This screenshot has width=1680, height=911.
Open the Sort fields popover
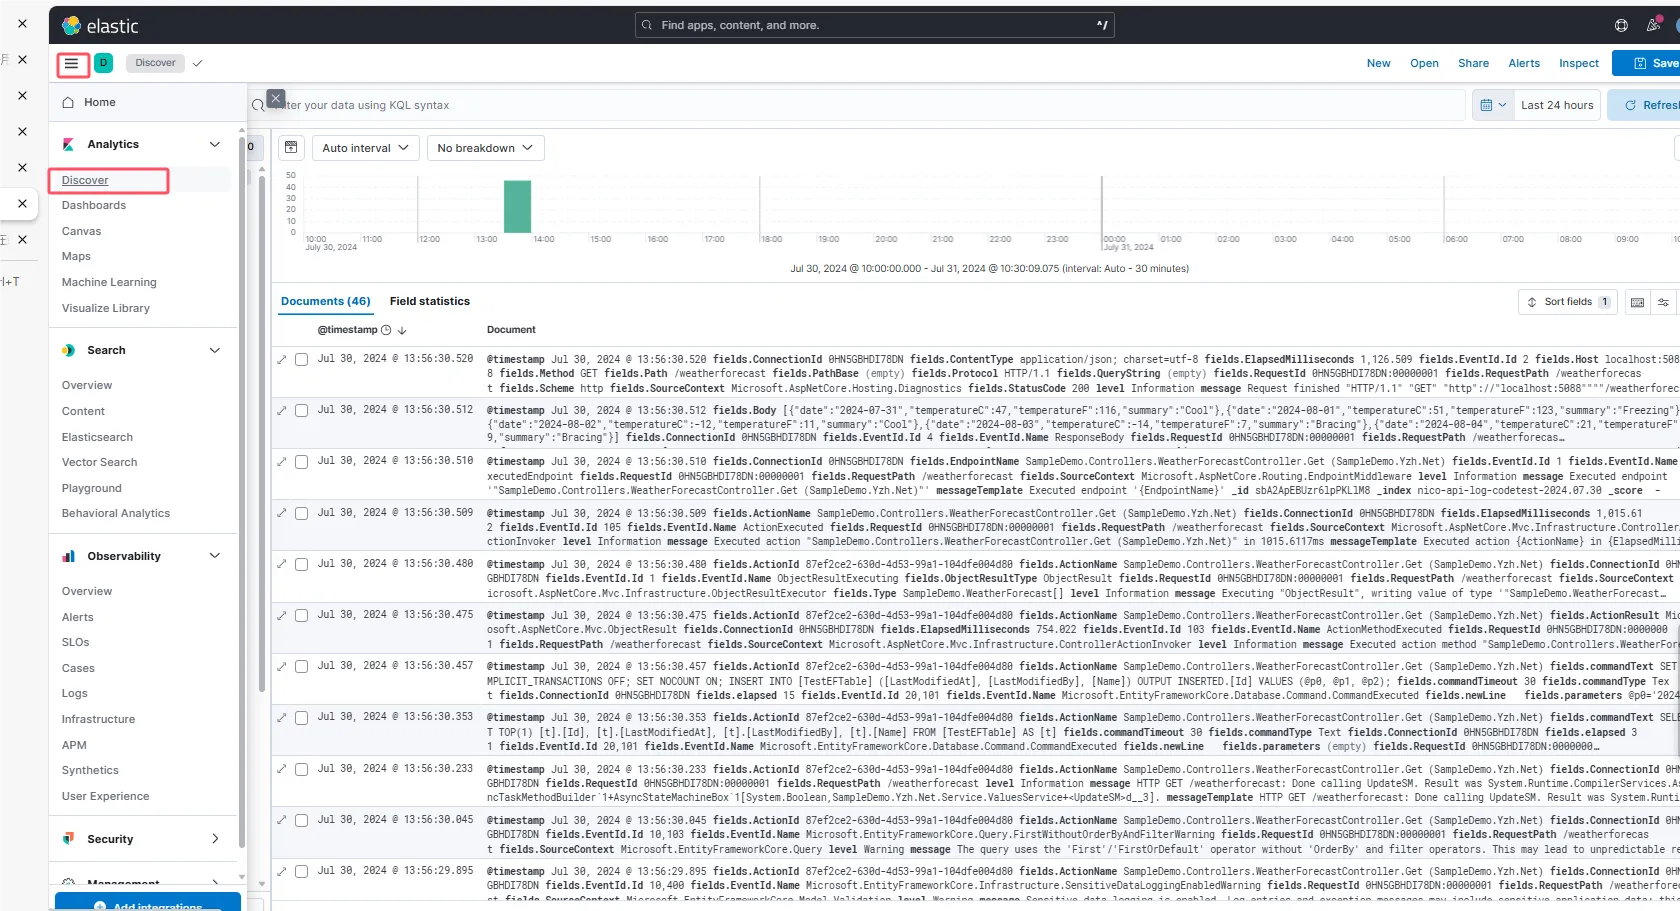pyautogui.click(x=1567, y=302)
